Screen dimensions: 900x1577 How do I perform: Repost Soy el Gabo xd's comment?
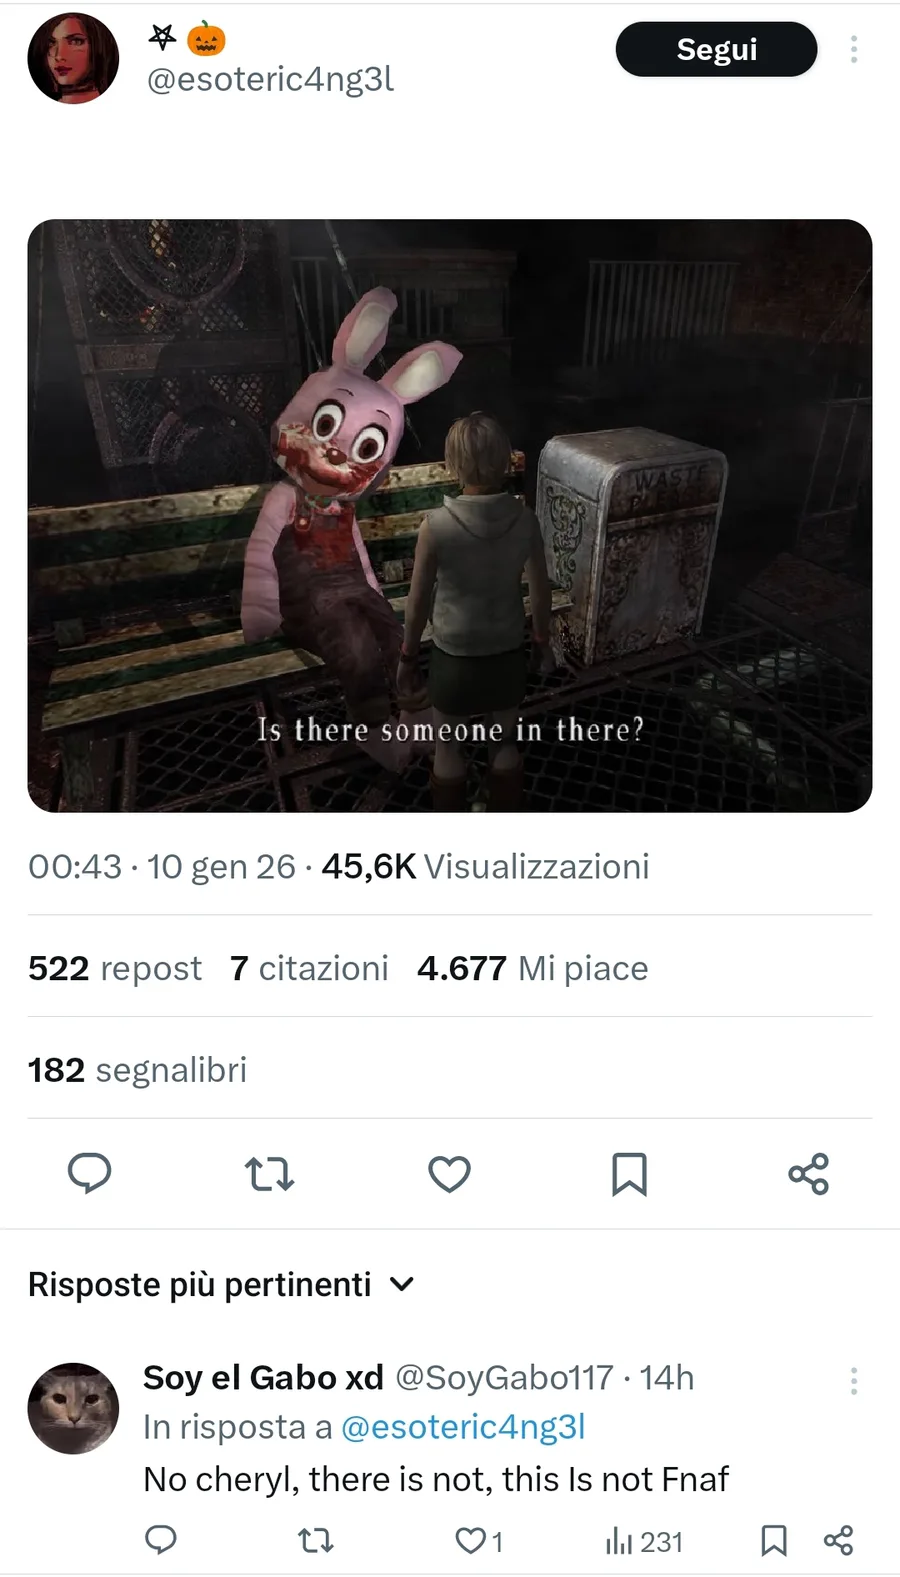[316, 1540]
